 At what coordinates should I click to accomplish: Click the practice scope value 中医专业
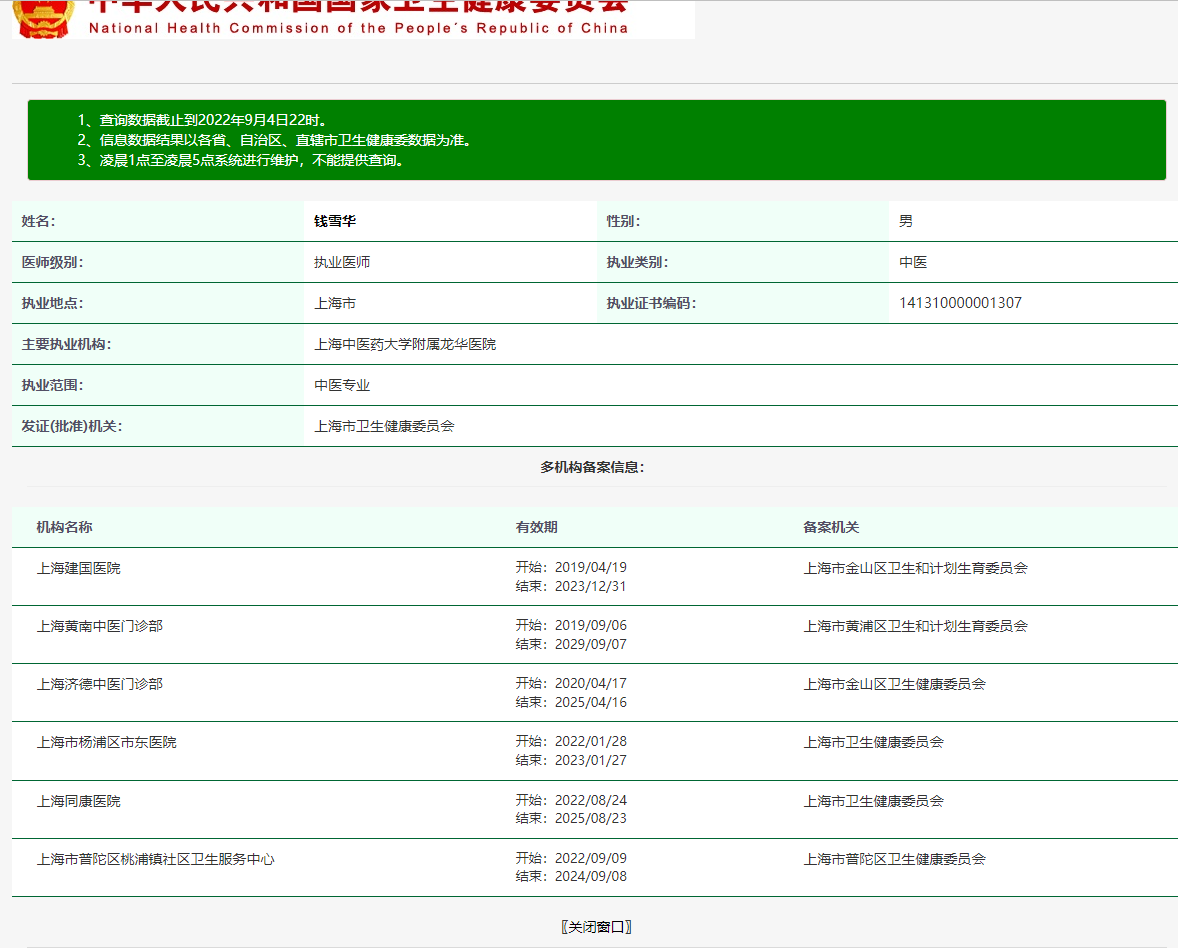click(342, 385)
